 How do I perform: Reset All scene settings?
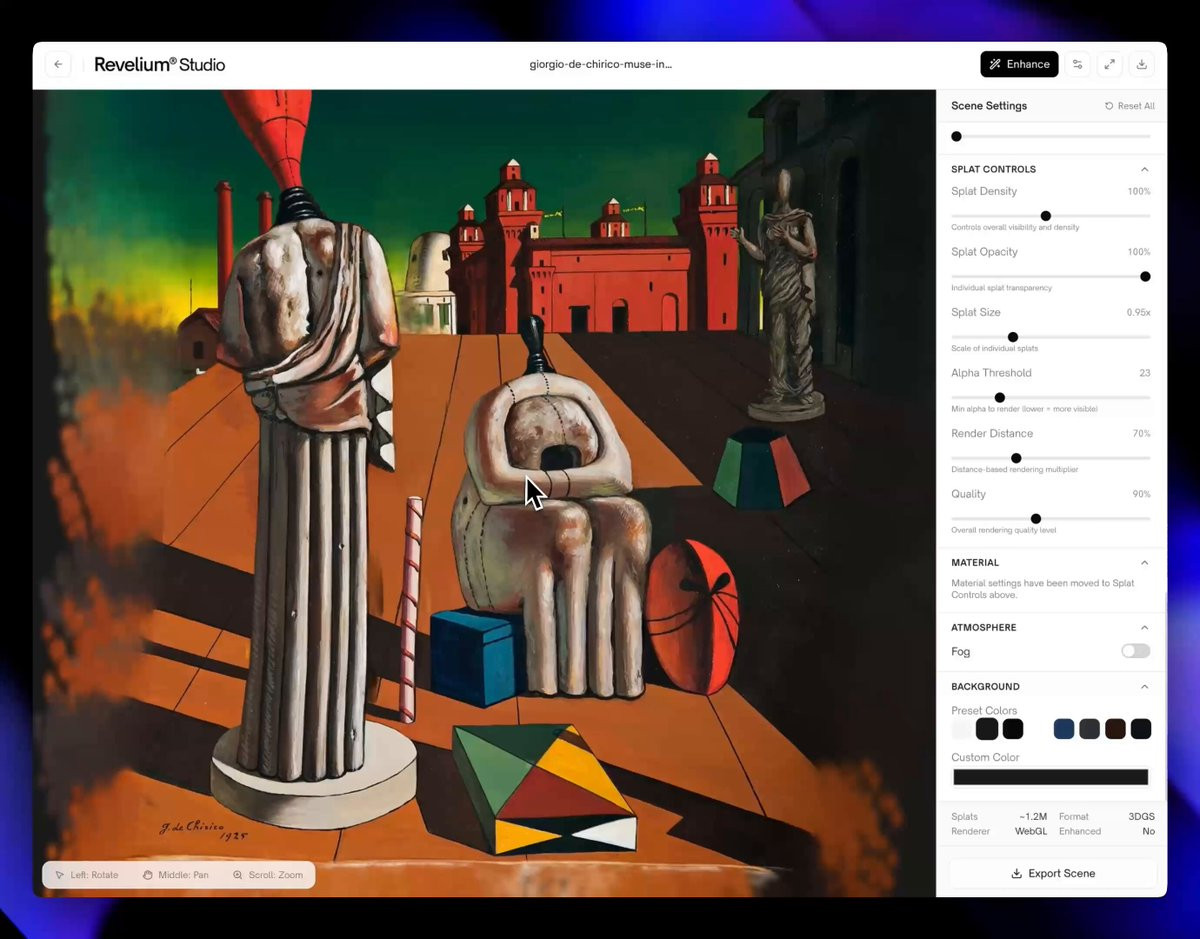tap(1130, 106)
